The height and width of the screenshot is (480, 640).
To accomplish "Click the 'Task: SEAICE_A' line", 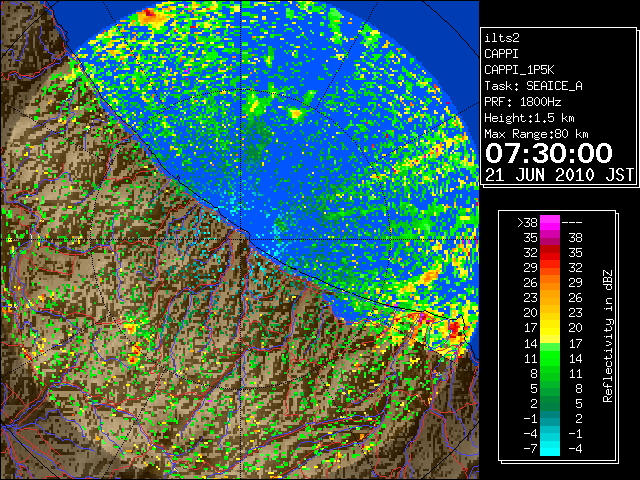I will (x=533, y=86).
